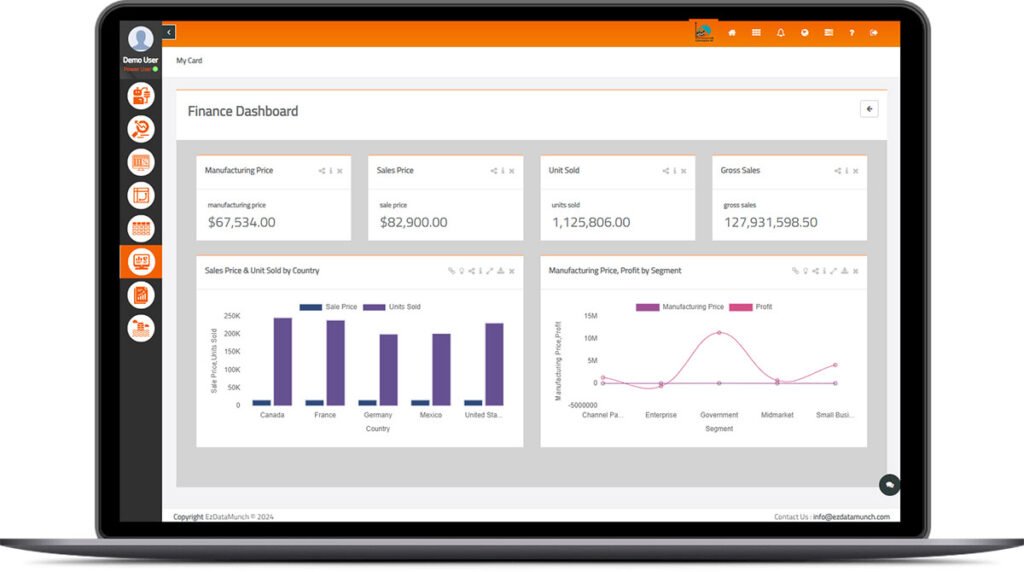Show info for Manufacturing Price card

pyautogui.click(x=331, y=171)
